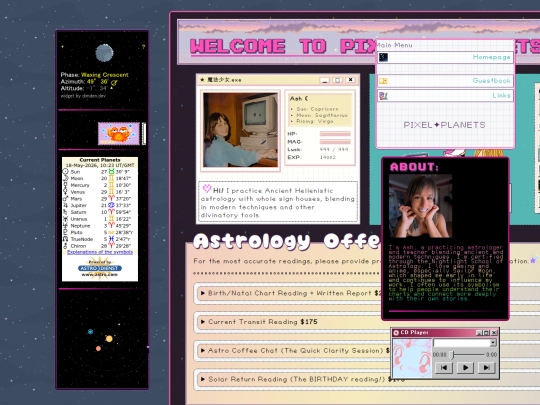This screenshot has width=540, height=405.
Task: Click the Pisces sign glyph in TrueNode row
Action: [111, 239]
